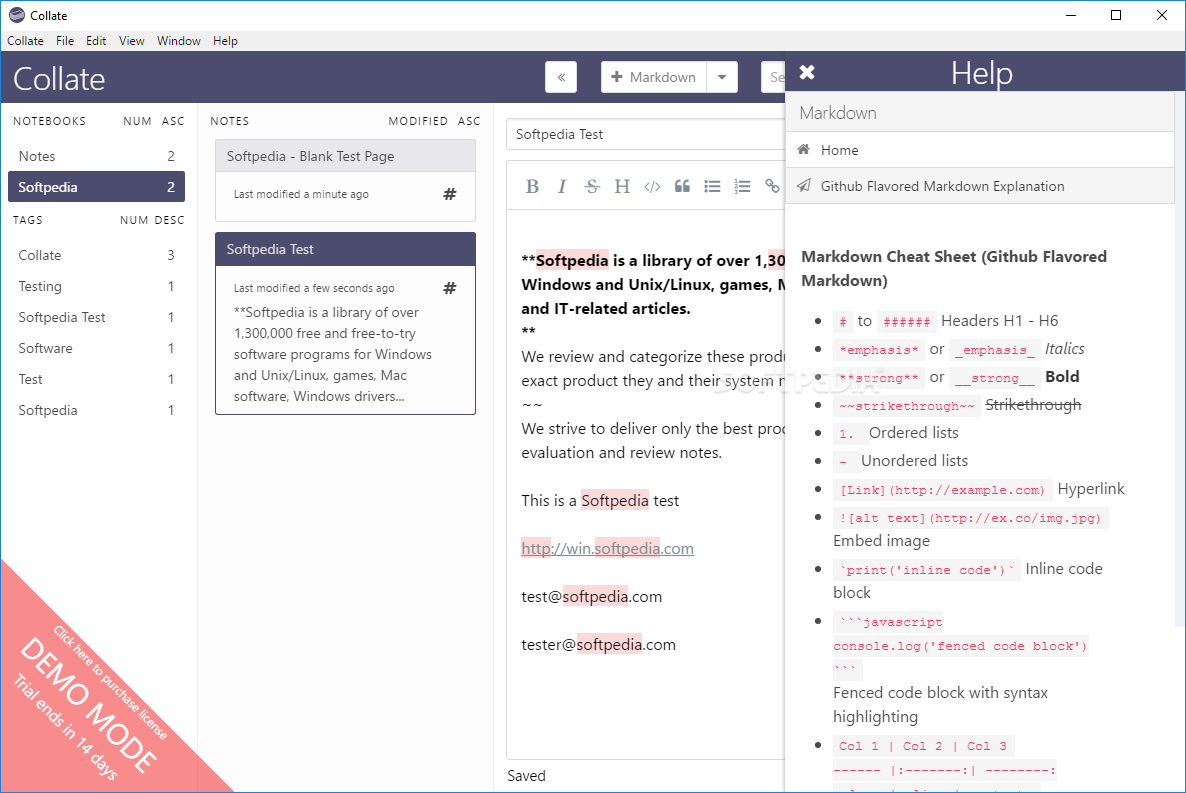
Task: Click the Home icon in Help panel
Action: 804,150
